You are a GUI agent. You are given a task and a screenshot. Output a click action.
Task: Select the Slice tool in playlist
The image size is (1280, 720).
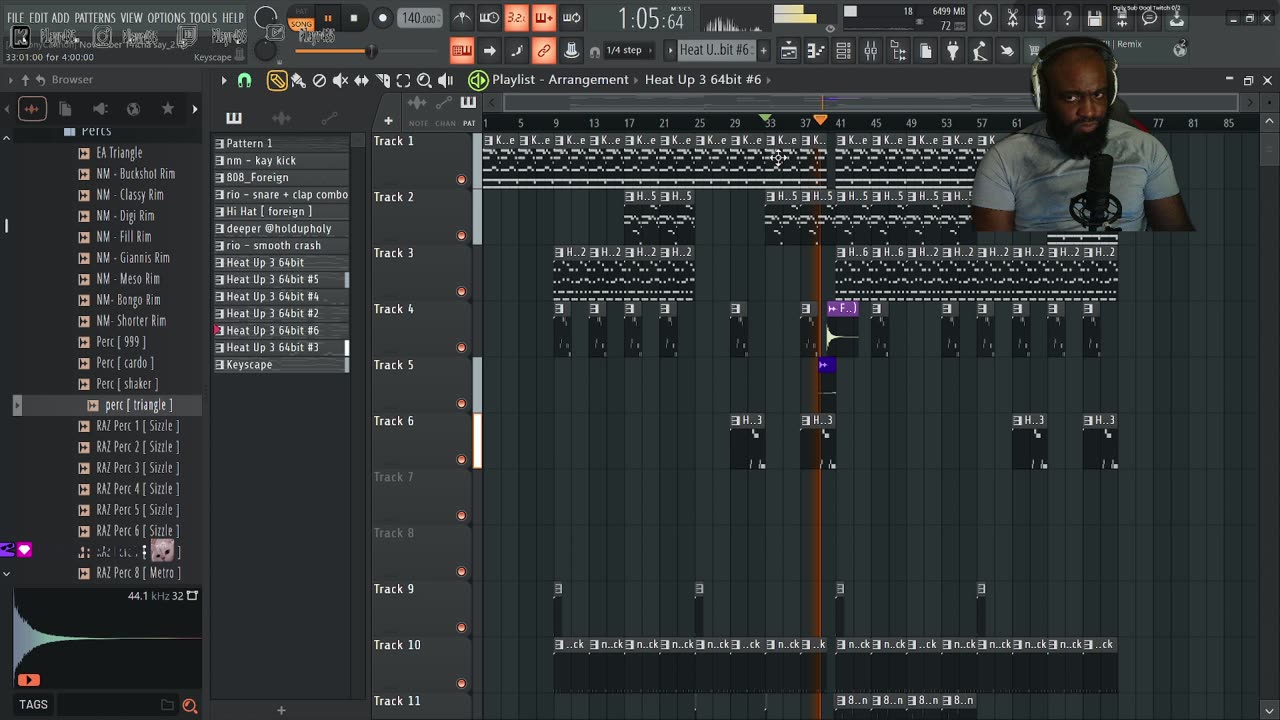[382, 81]
